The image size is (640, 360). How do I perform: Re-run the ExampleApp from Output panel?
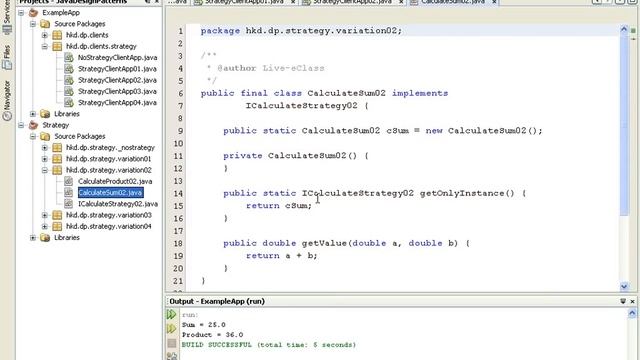click(171, 315)
